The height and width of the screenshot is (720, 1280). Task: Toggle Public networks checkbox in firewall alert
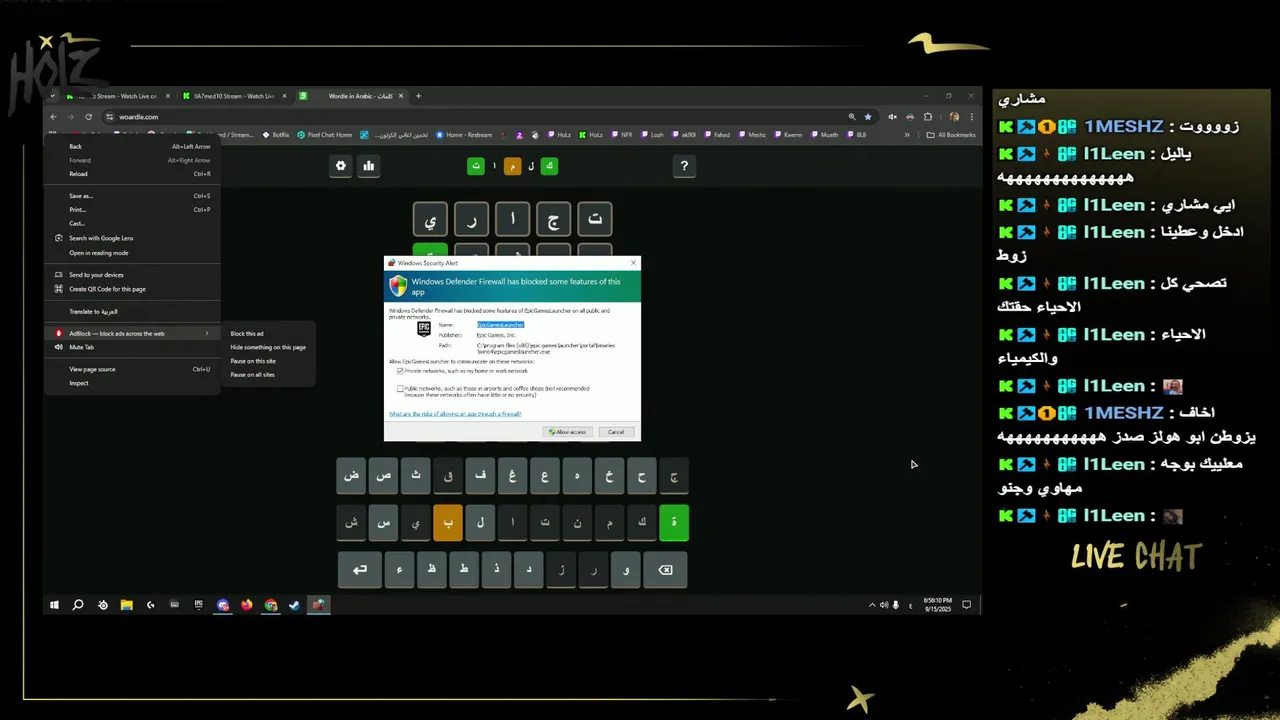point(400,388)
